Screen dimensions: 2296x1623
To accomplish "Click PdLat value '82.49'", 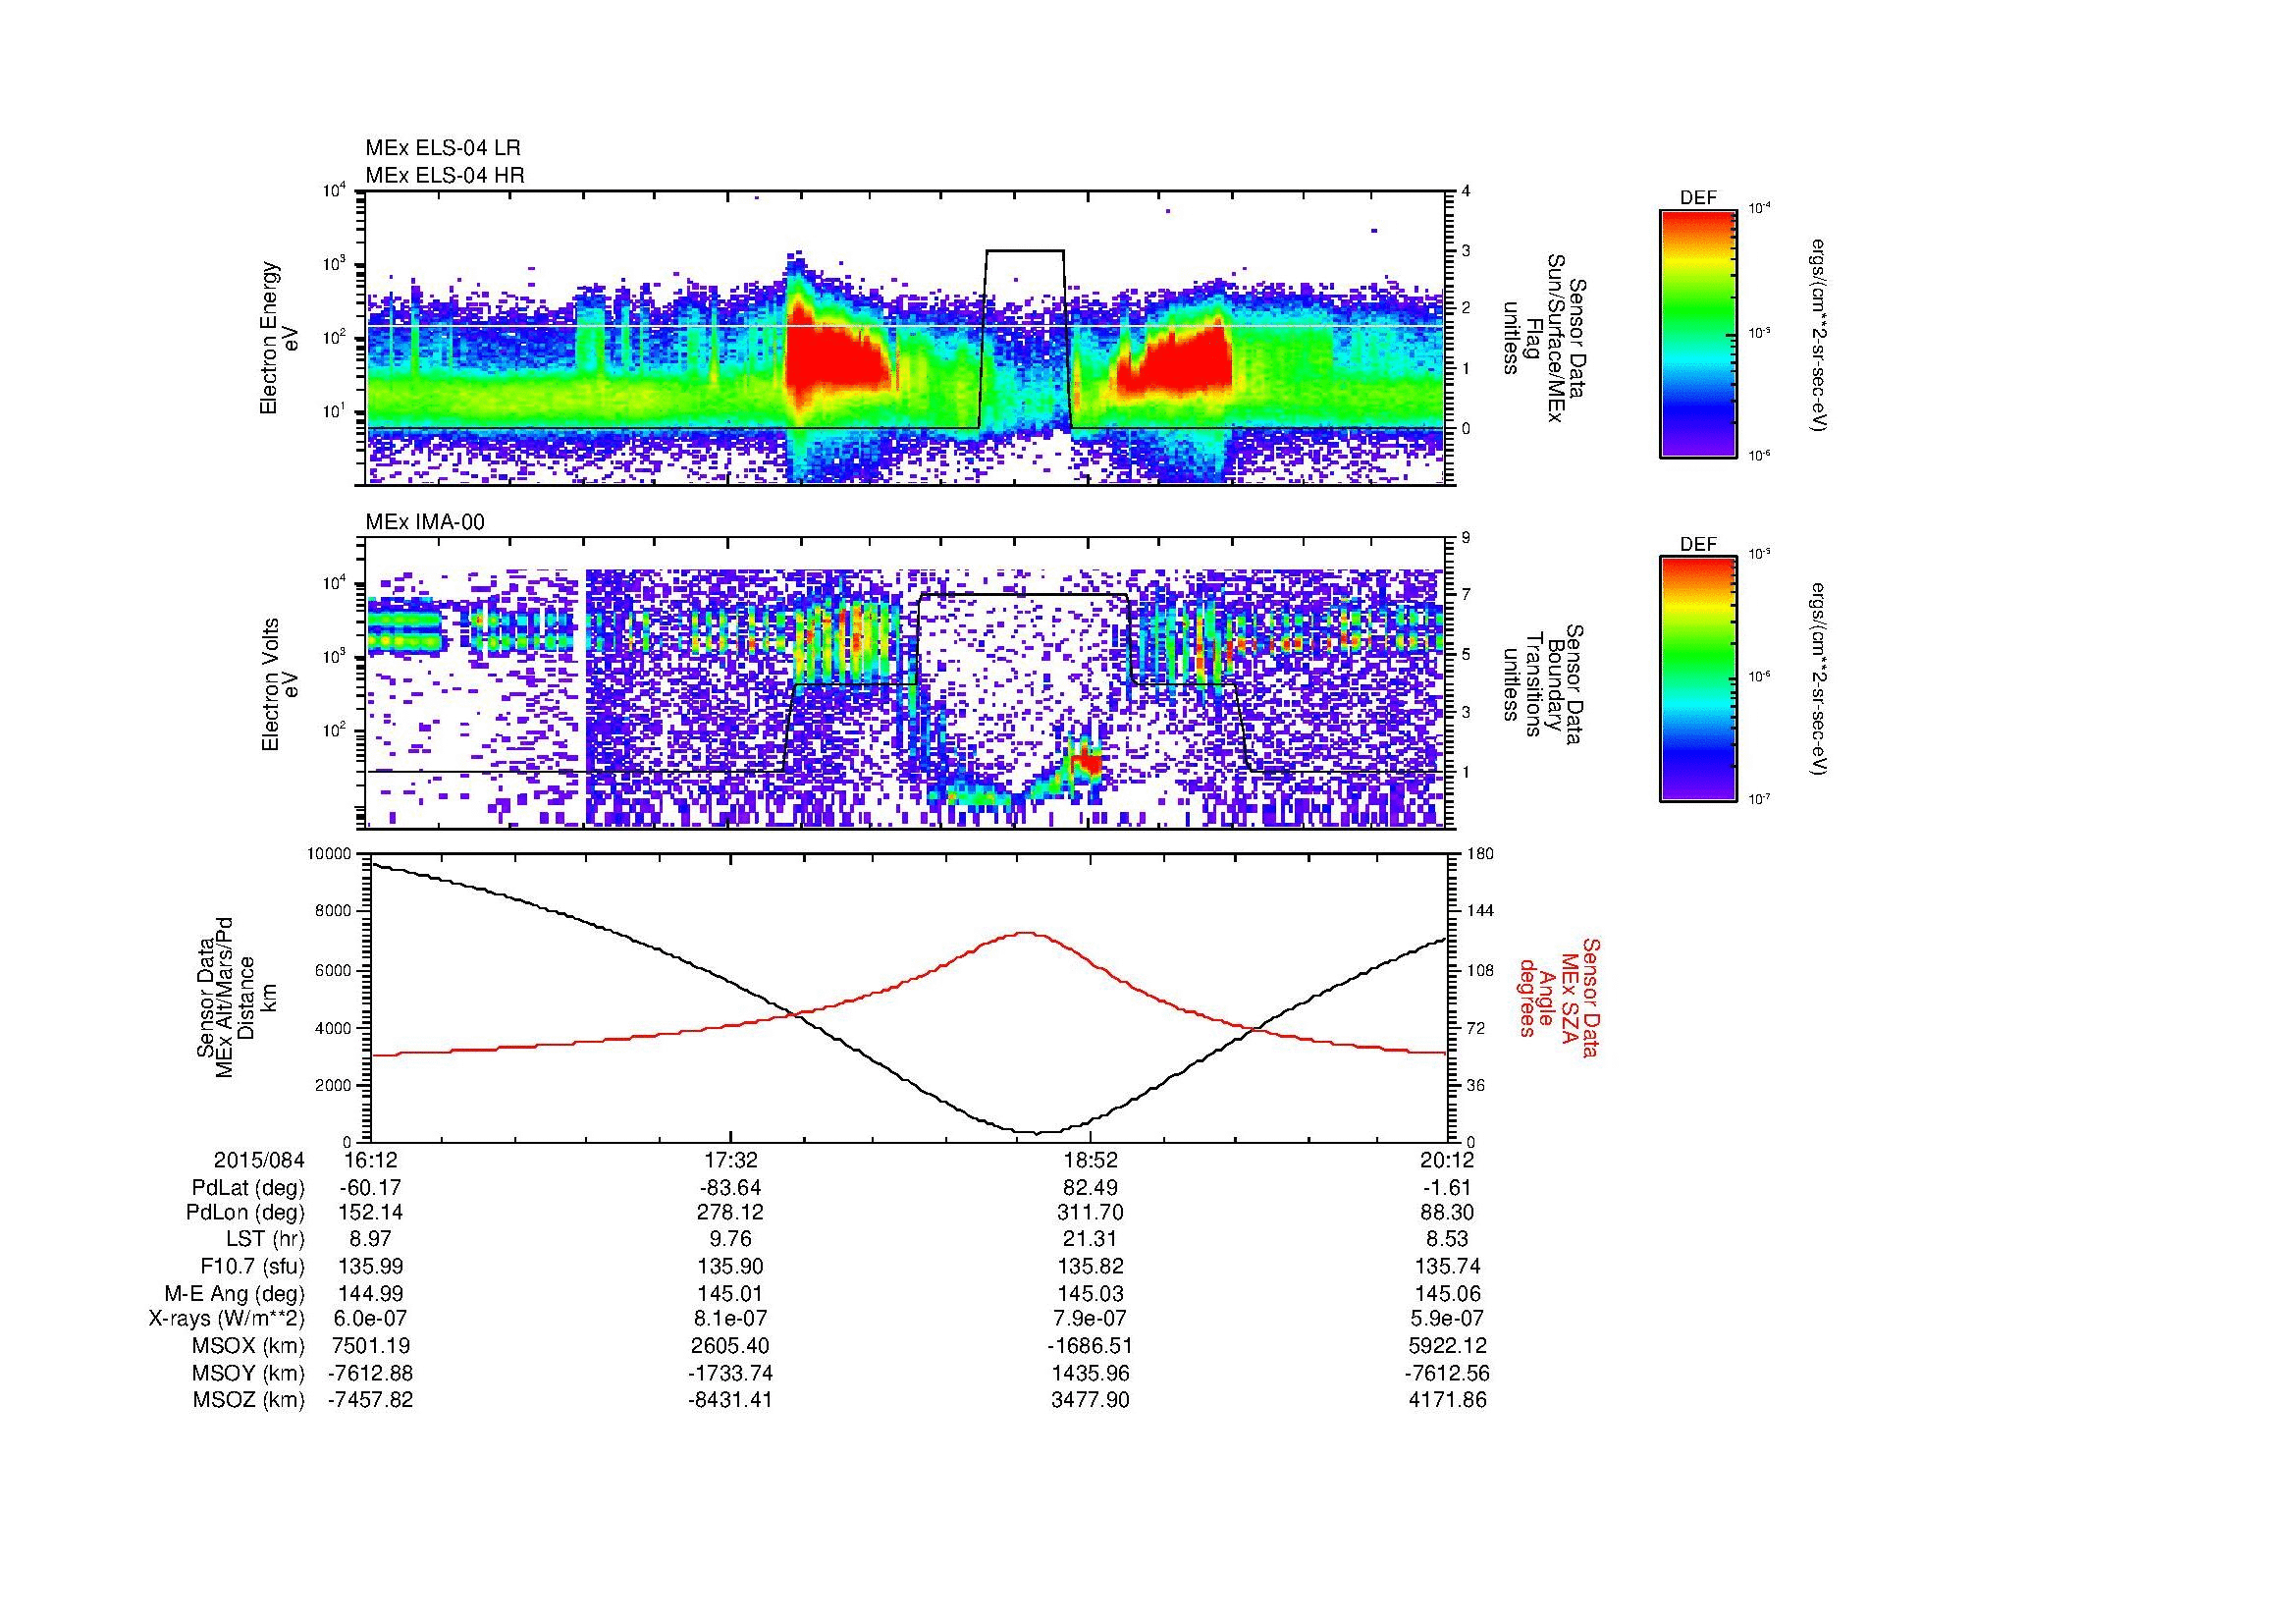I will point(1091,1188).
